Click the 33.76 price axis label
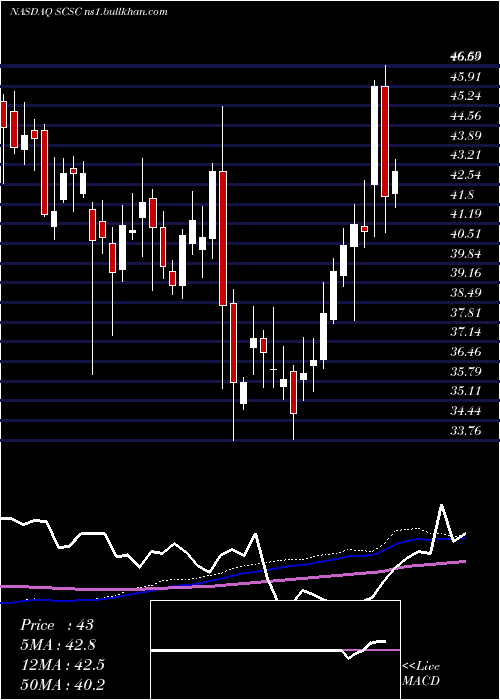This screenshot has width=500, height=700. pyautogui.click(x=466, y=430)
